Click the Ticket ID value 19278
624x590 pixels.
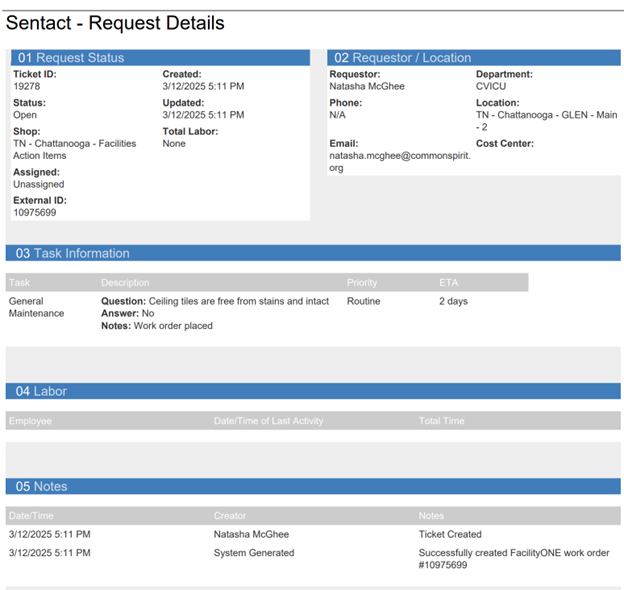tap(26, 87)
